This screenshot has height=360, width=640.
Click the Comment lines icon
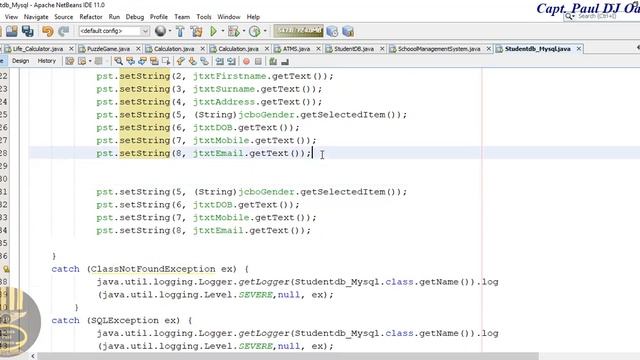point(273,61)
